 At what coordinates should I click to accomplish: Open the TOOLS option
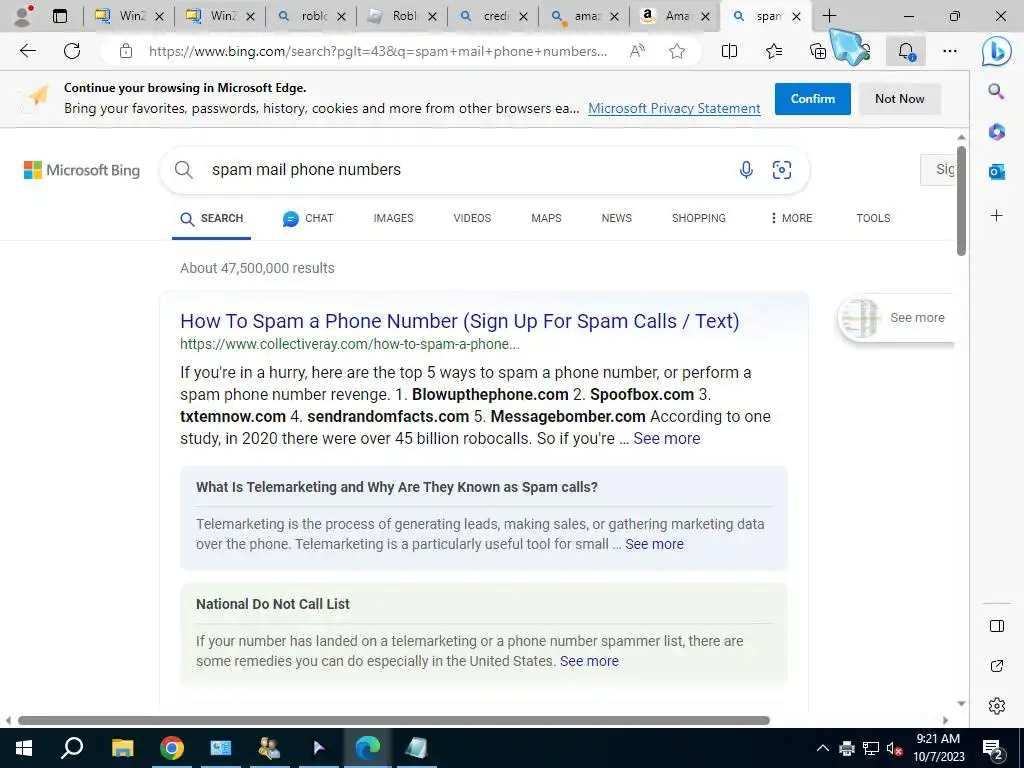pyautogui.click(x=873, y=218)
